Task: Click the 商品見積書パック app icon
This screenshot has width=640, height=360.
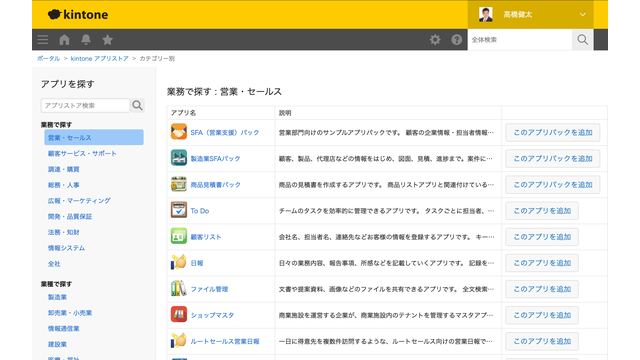Action: coord(179,184)
